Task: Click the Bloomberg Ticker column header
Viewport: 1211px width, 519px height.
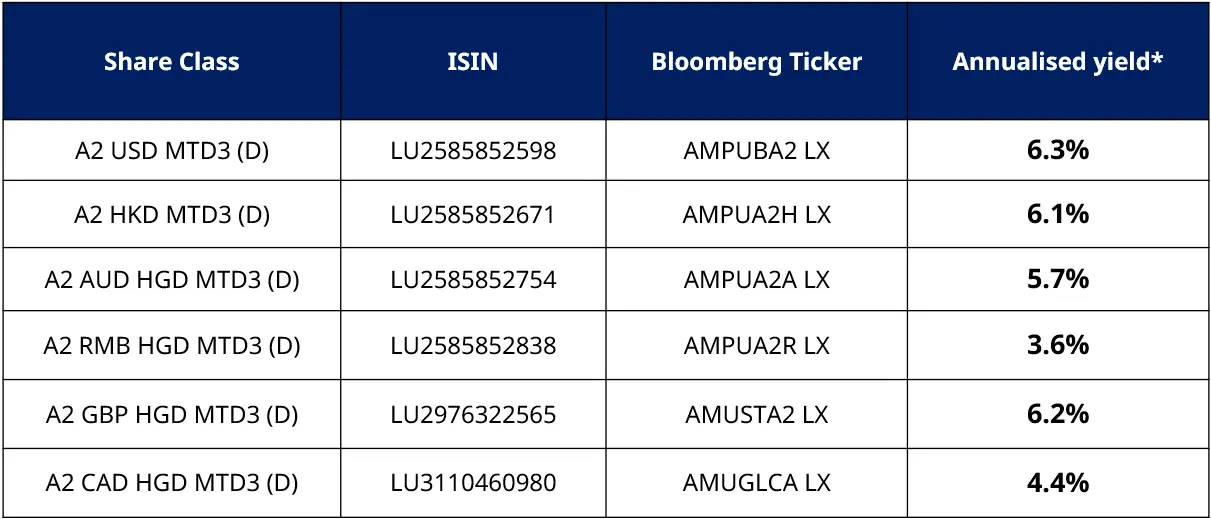Action: (756, 62)
